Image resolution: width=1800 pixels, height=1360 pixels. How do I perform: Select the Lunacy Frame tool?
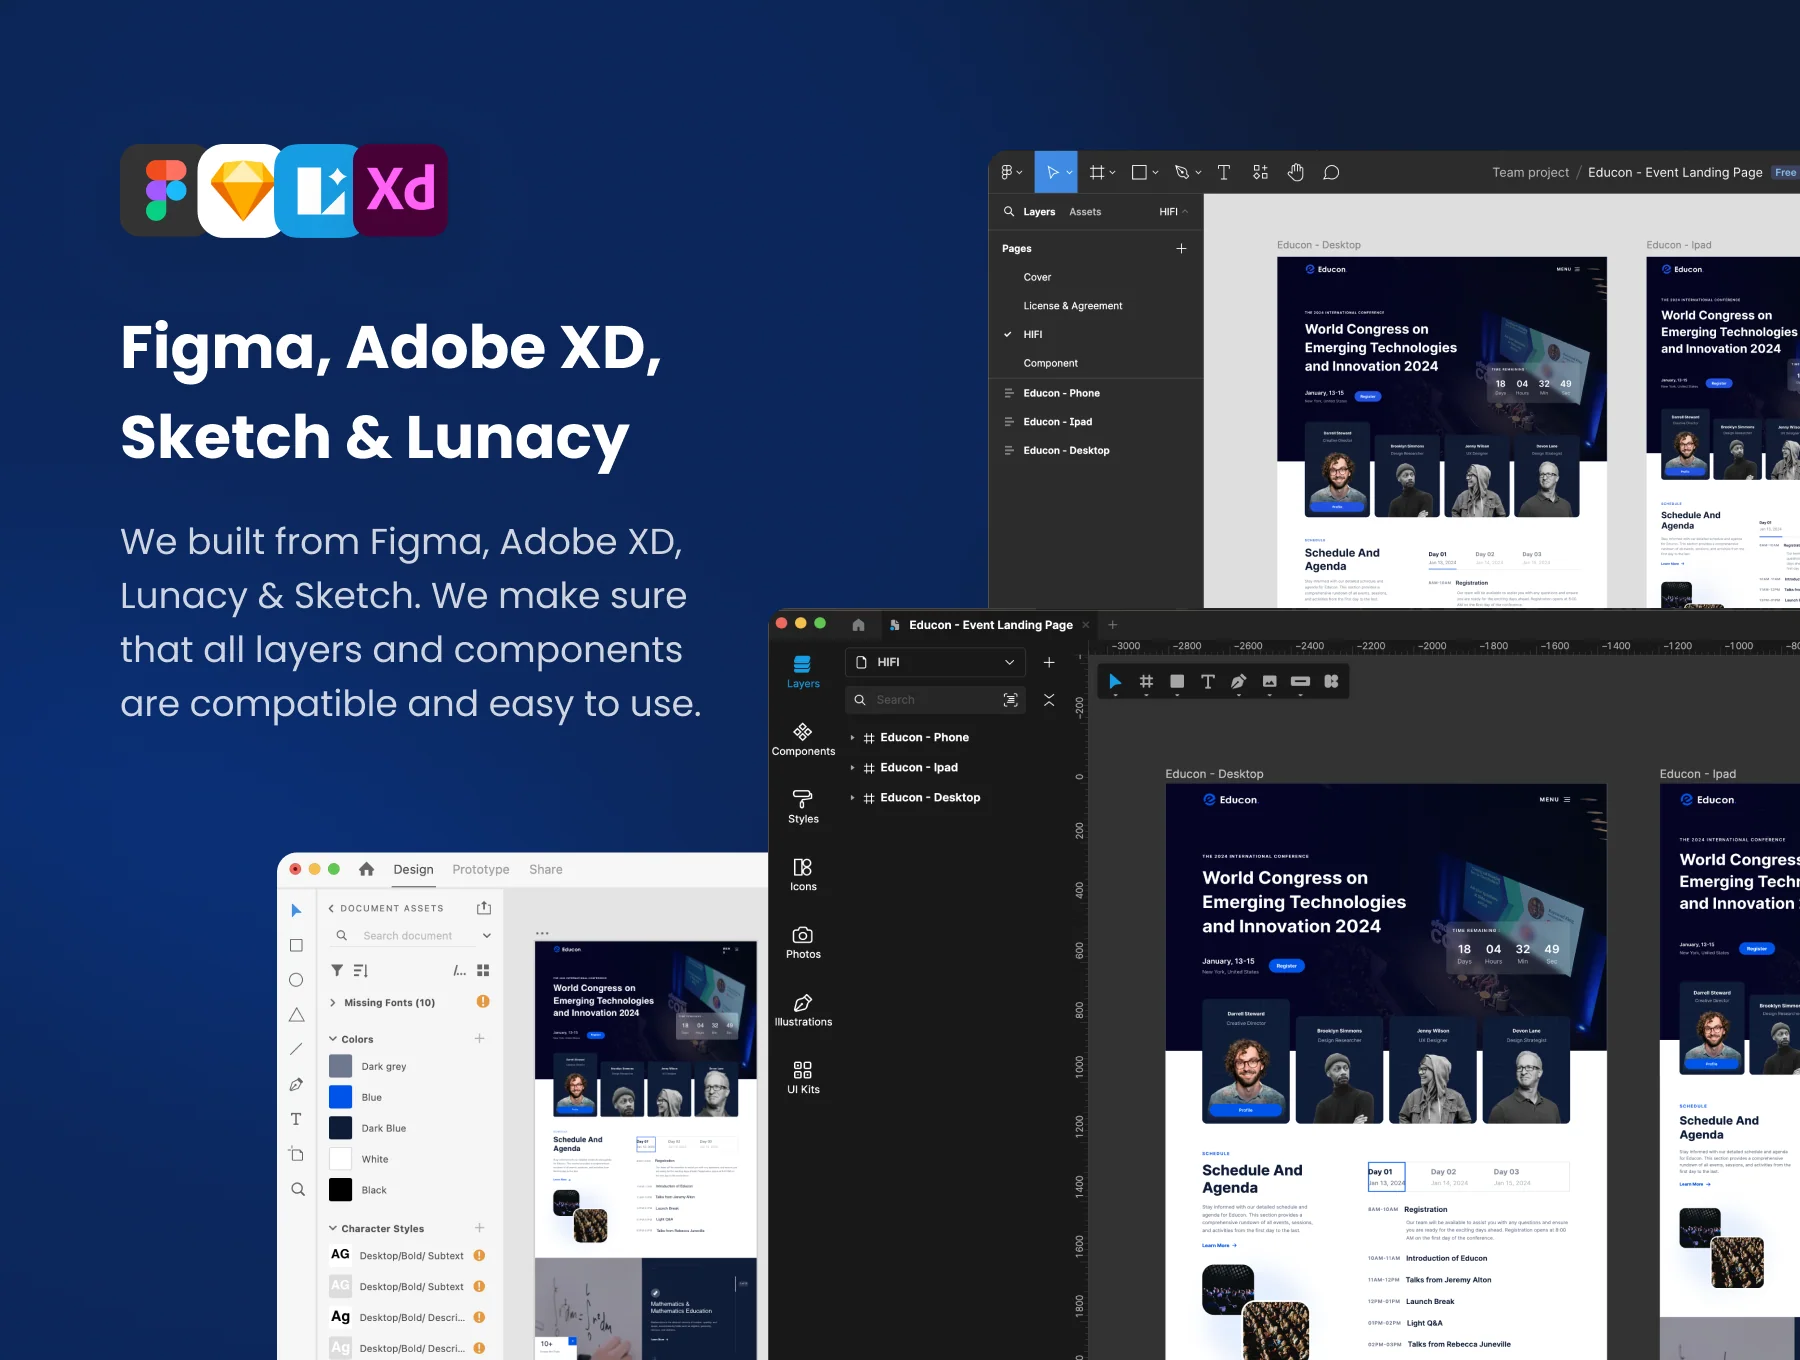pyautogui.click(x=1146, y=681)
